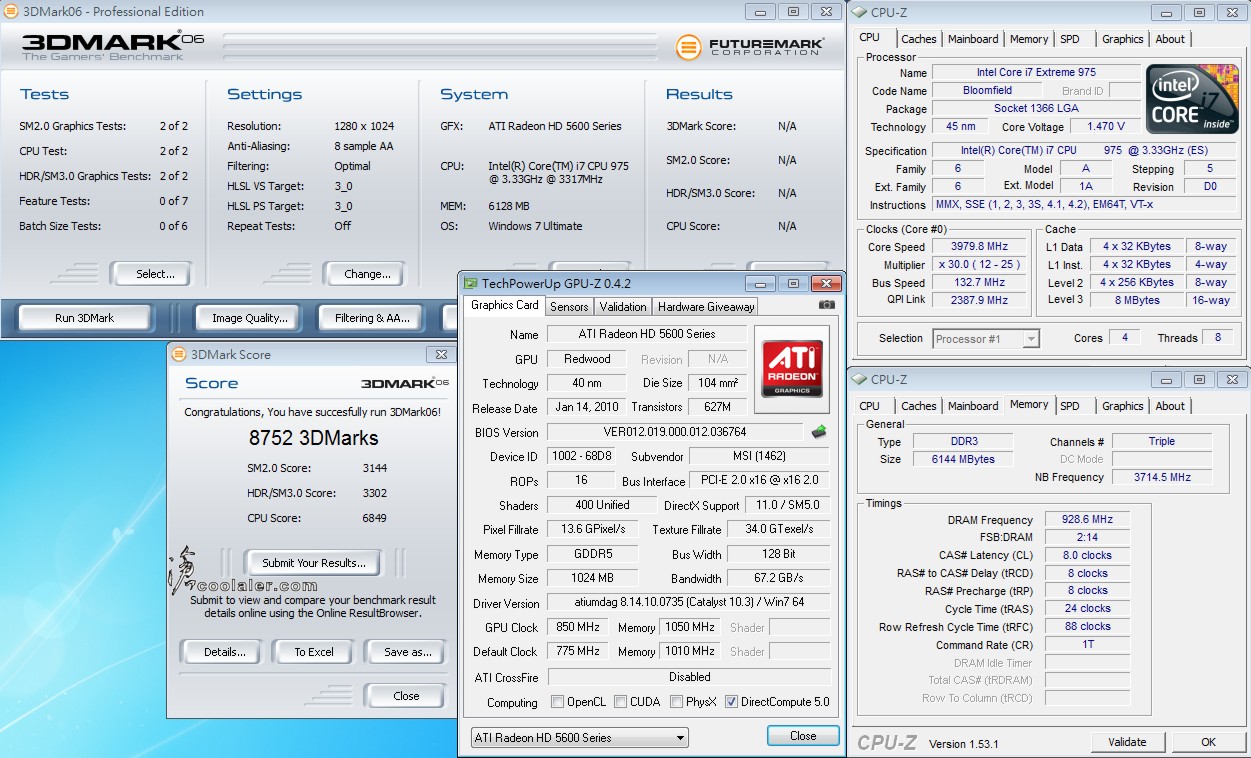
Task: Open Memory tab in upper CPU-Z
Action: tap(1029, 39)
